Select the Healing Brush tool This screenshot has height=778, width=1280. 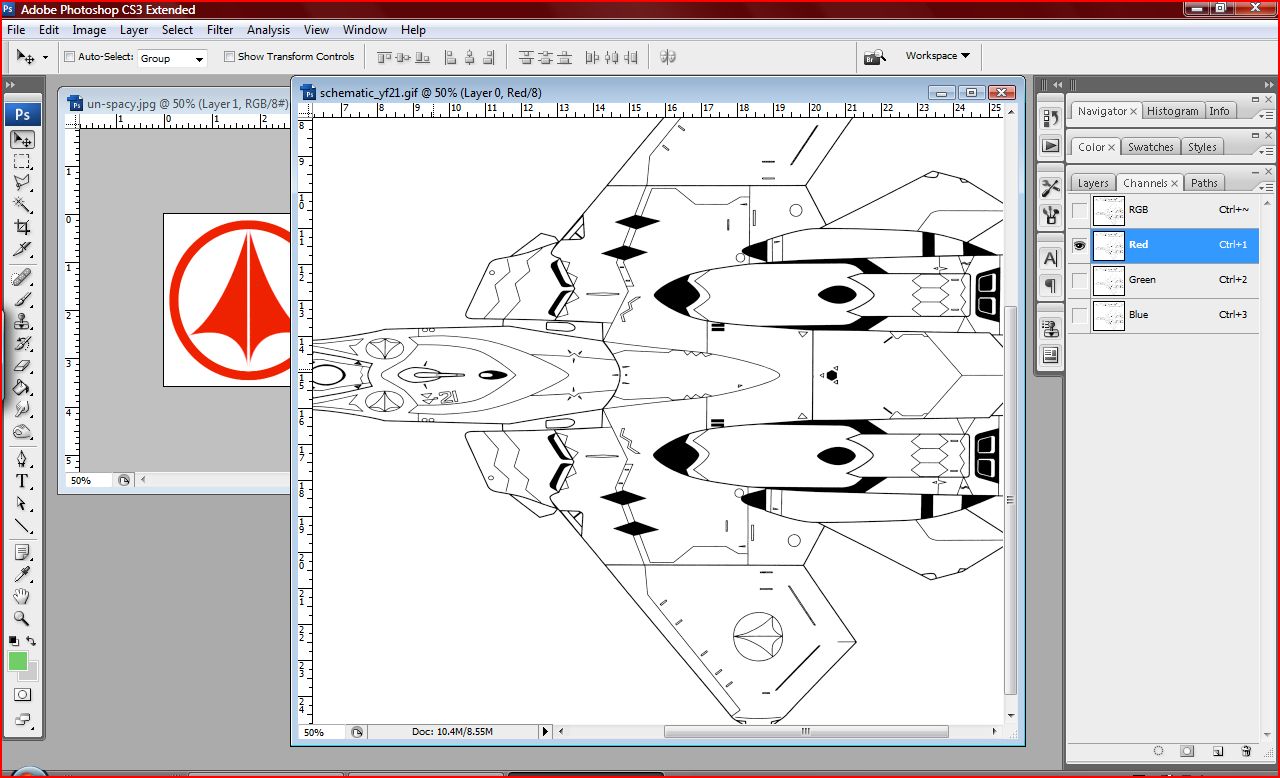pos(22,277)
